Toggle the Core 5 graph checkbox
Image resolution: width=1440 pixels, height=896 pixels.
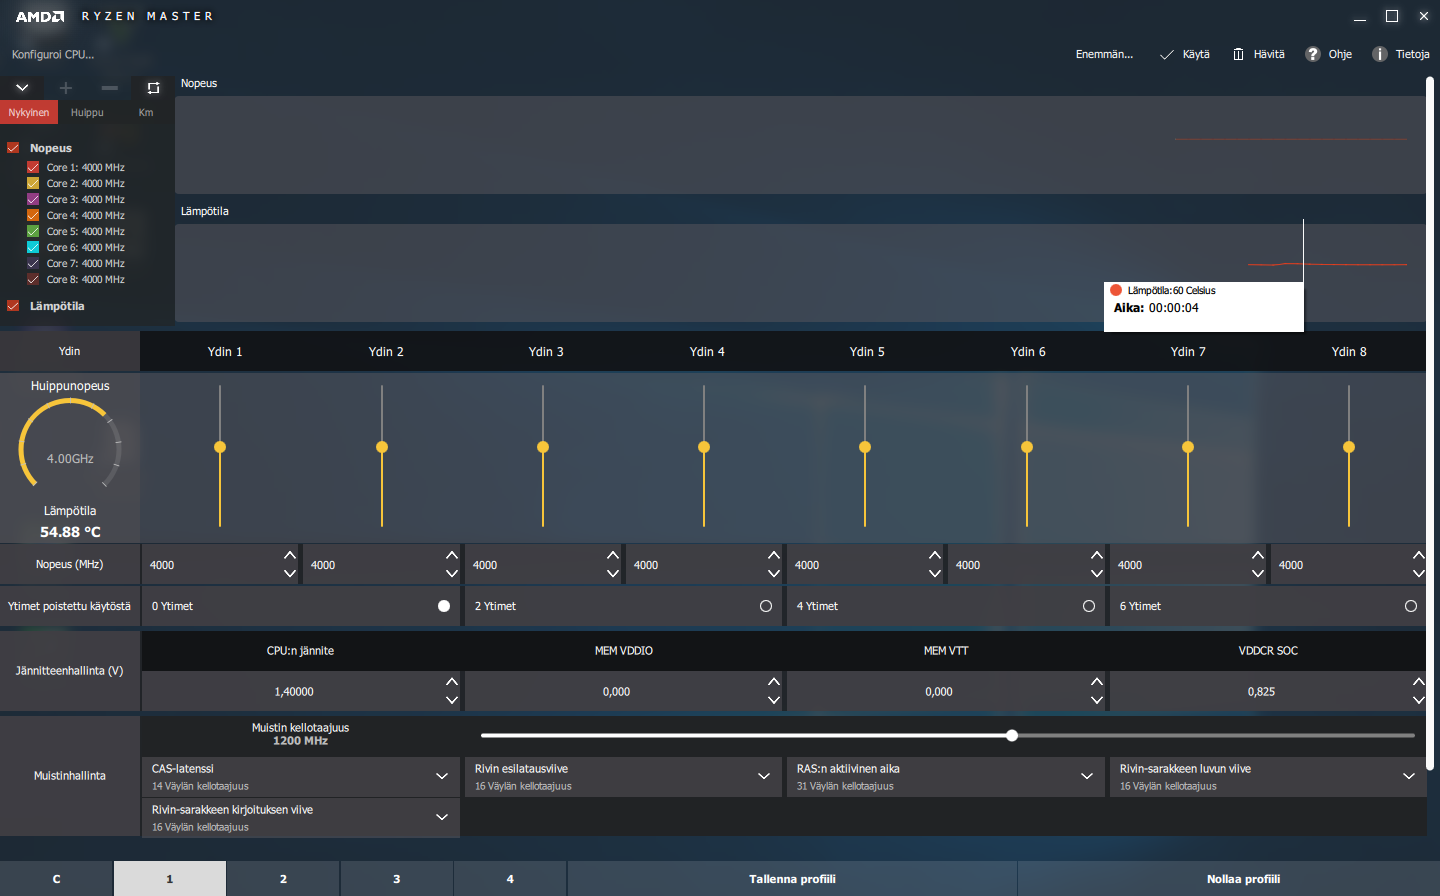click(x=33, y=232)
